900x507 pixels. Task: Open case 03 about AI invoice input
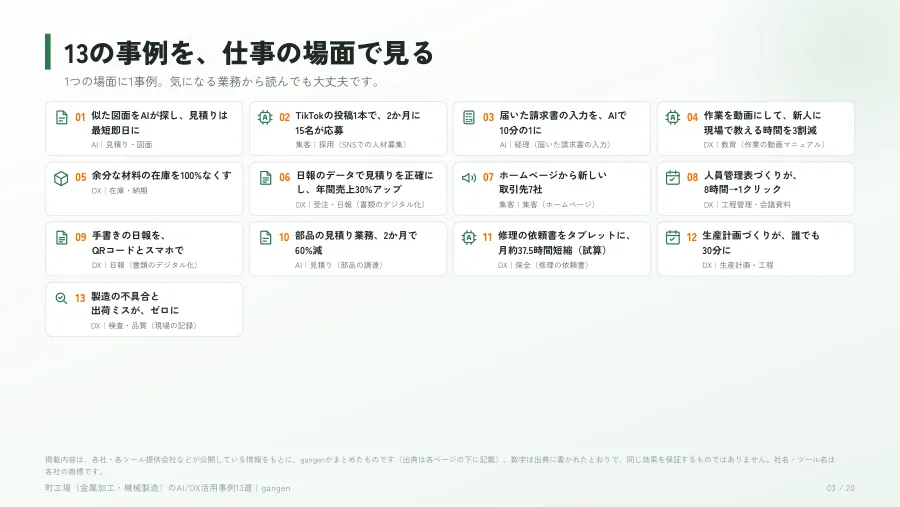click(552, 129)
